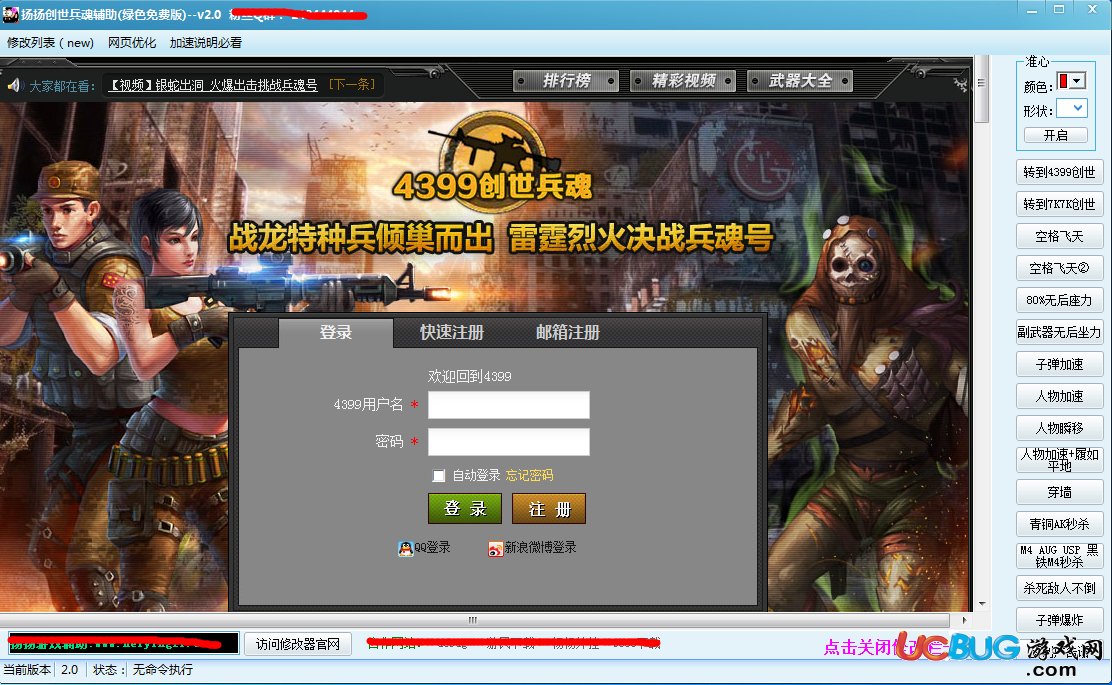The width and height of the screenshot is (1112, 685).
Task: Click the vertical scrollbar down arrow
Action: [982, 604]
